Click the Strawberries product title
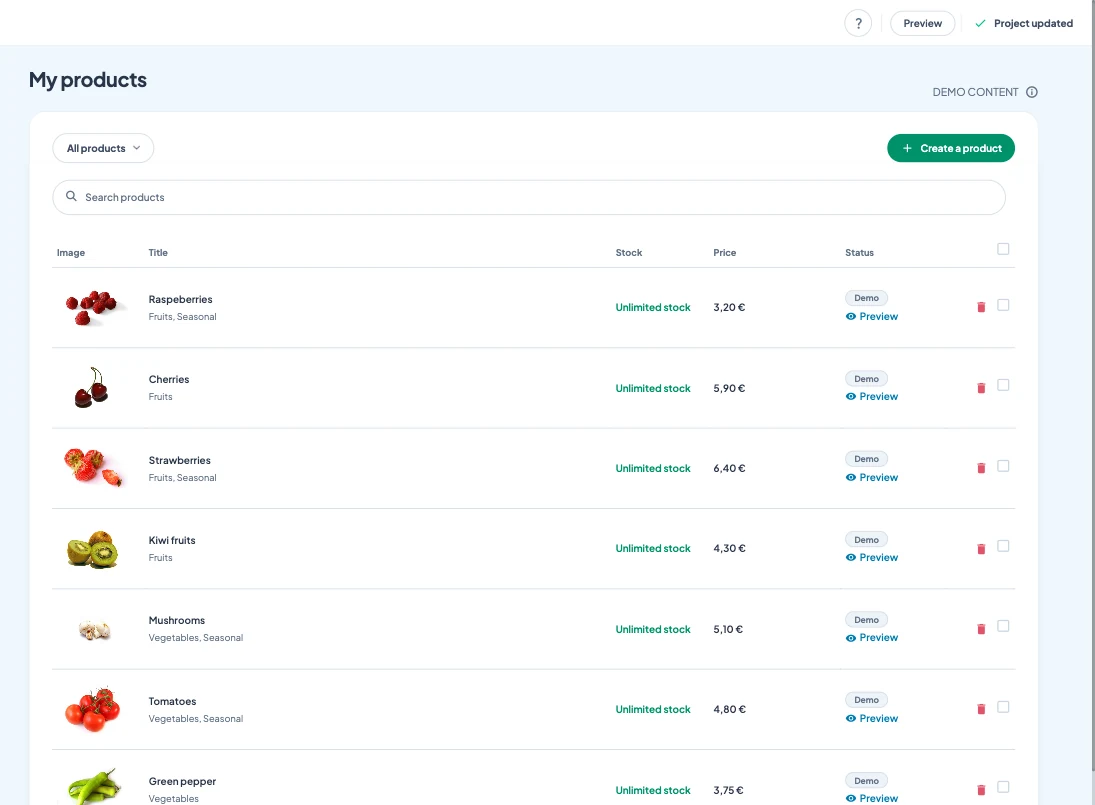This screenshot has width=1095, height=805. 179,460
